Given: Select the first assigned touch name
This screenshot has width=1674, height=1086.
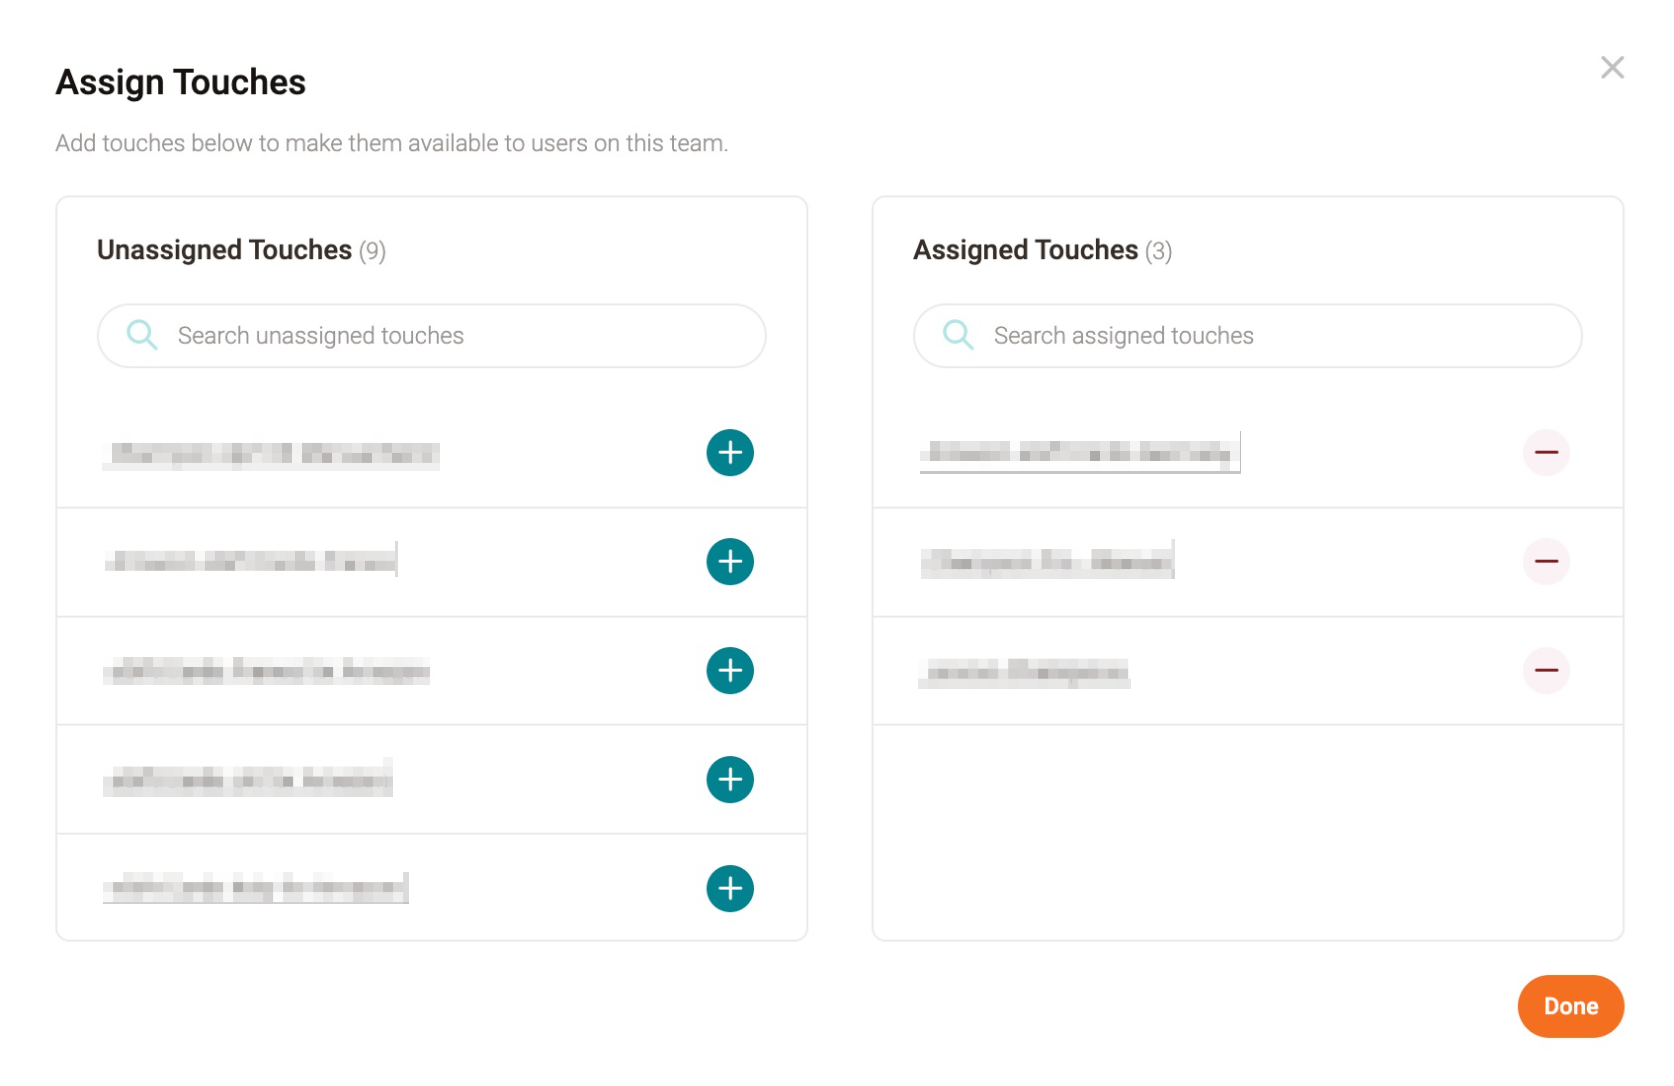Looking at the screenshot, I should [1080, 453].
